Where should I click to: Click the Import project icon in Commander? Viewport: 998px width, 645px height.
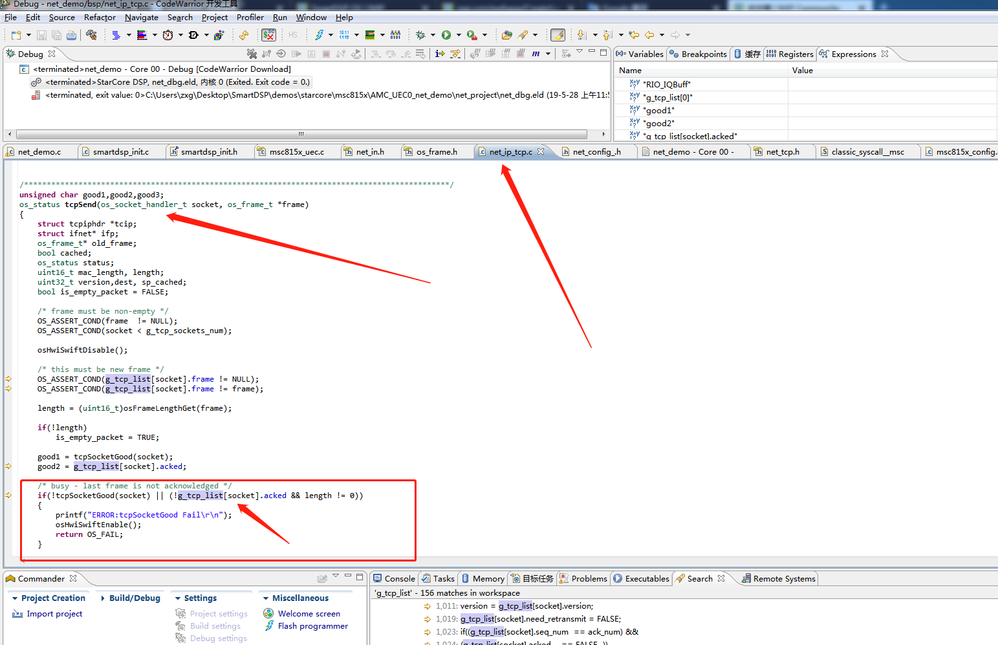coord(18,614)
